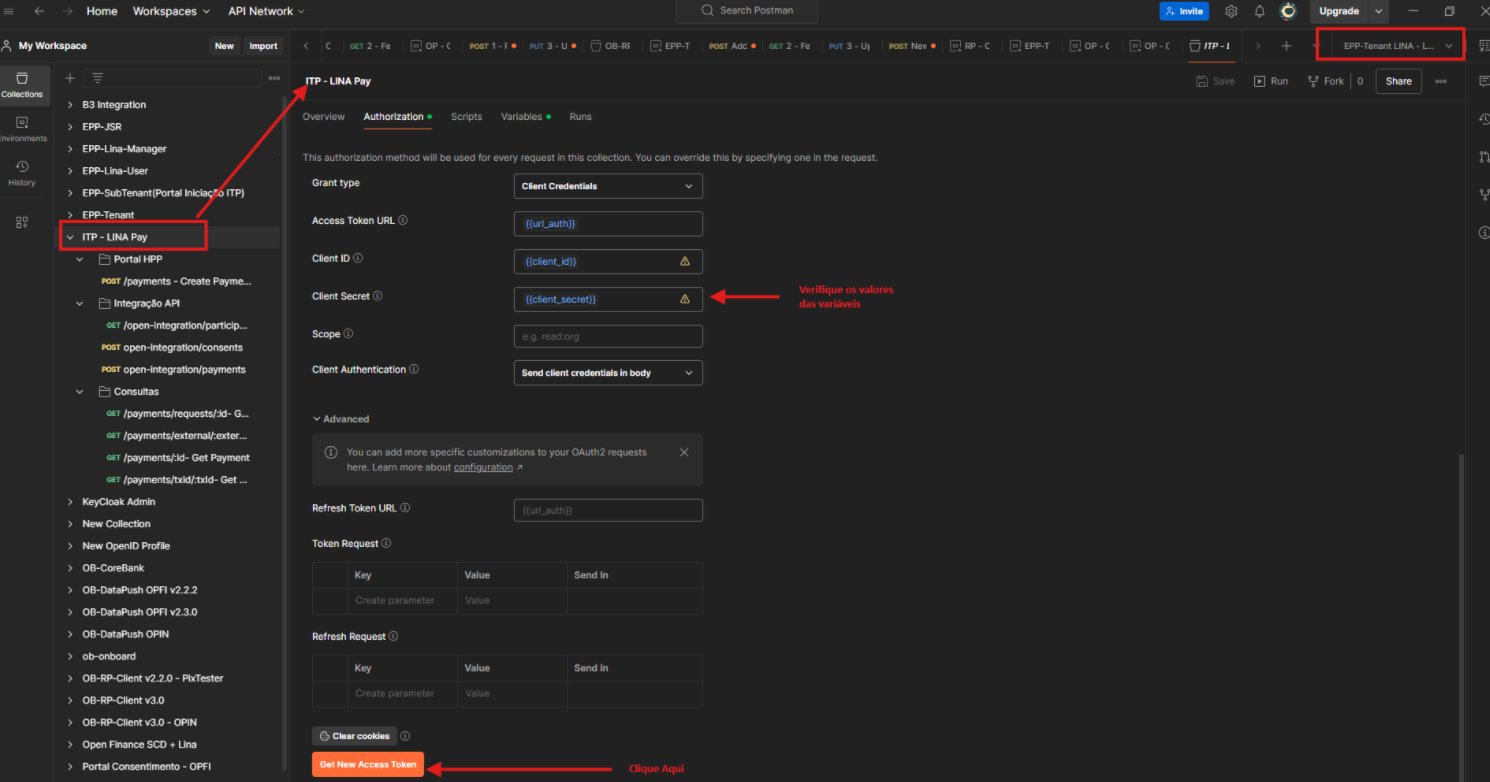The height and width of the screenshot is (782, 1490).
Task: Expand the B3 Integration collection
Action: coord(70,105)
